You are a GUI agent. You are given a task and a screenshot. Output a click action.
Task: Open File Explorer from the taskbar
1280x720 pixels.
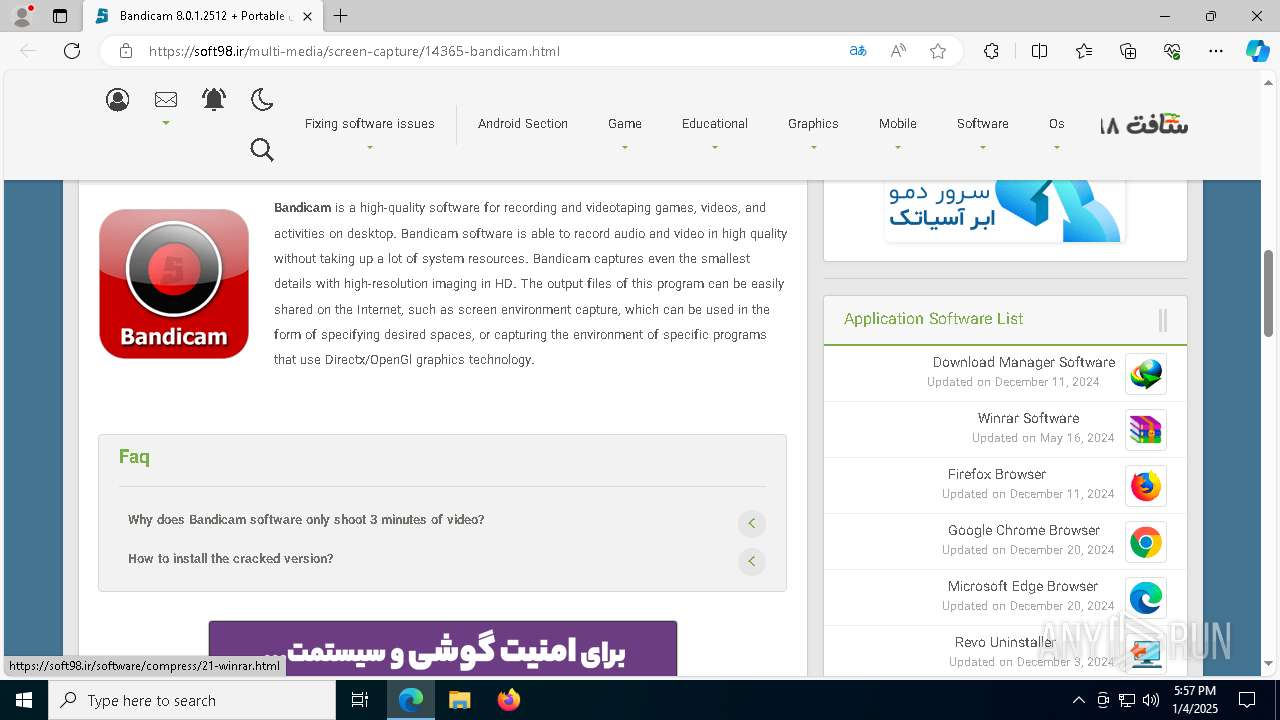[460, 700]
